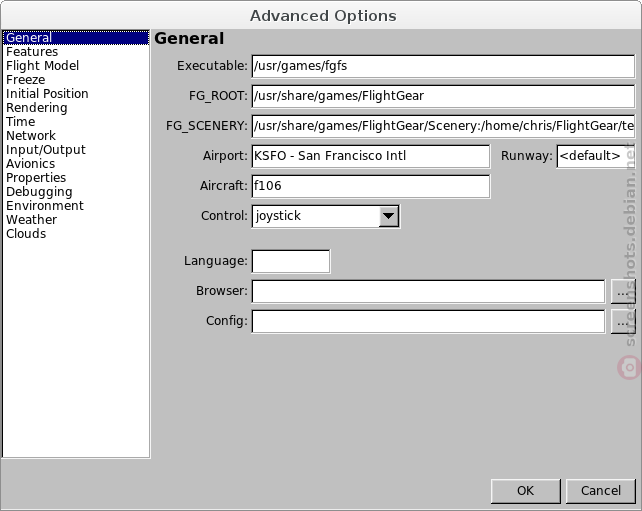Click the Aircraft f106 field
Image resolution: width=642 pixels, height=511 pixels.
pyautogui.click(x=371, y=186)
